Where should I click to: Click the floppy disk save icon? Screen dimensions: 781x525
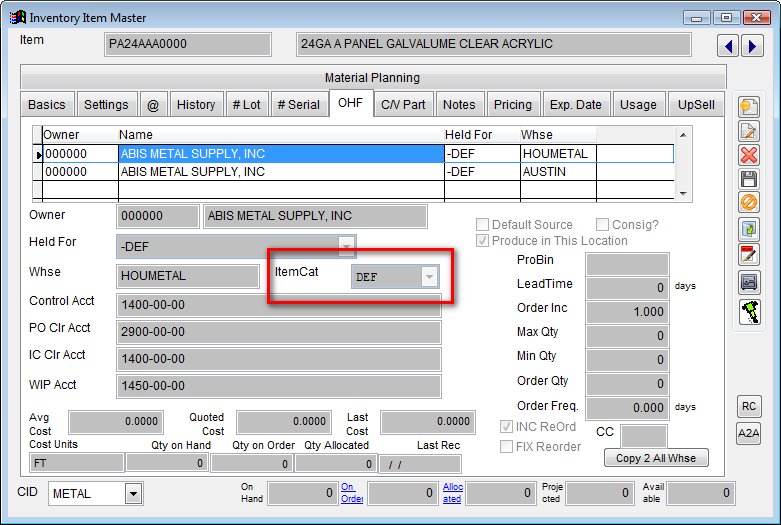[748, 179]
